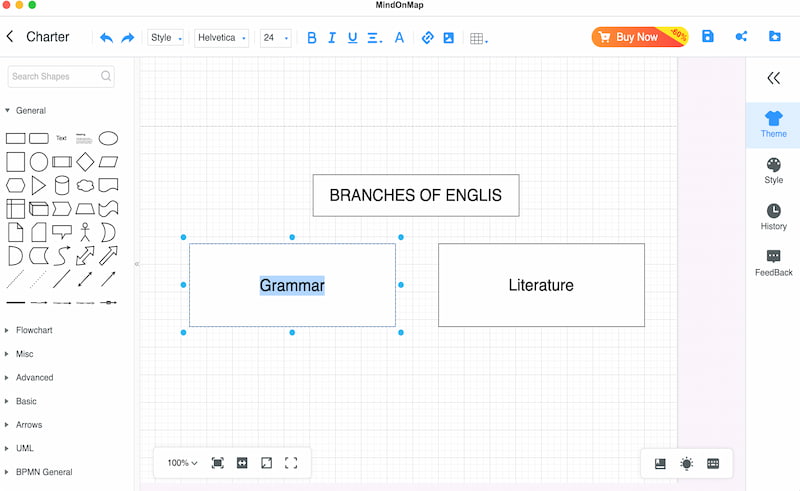Select the actor stick figure shape

click(x=85, y=232)
